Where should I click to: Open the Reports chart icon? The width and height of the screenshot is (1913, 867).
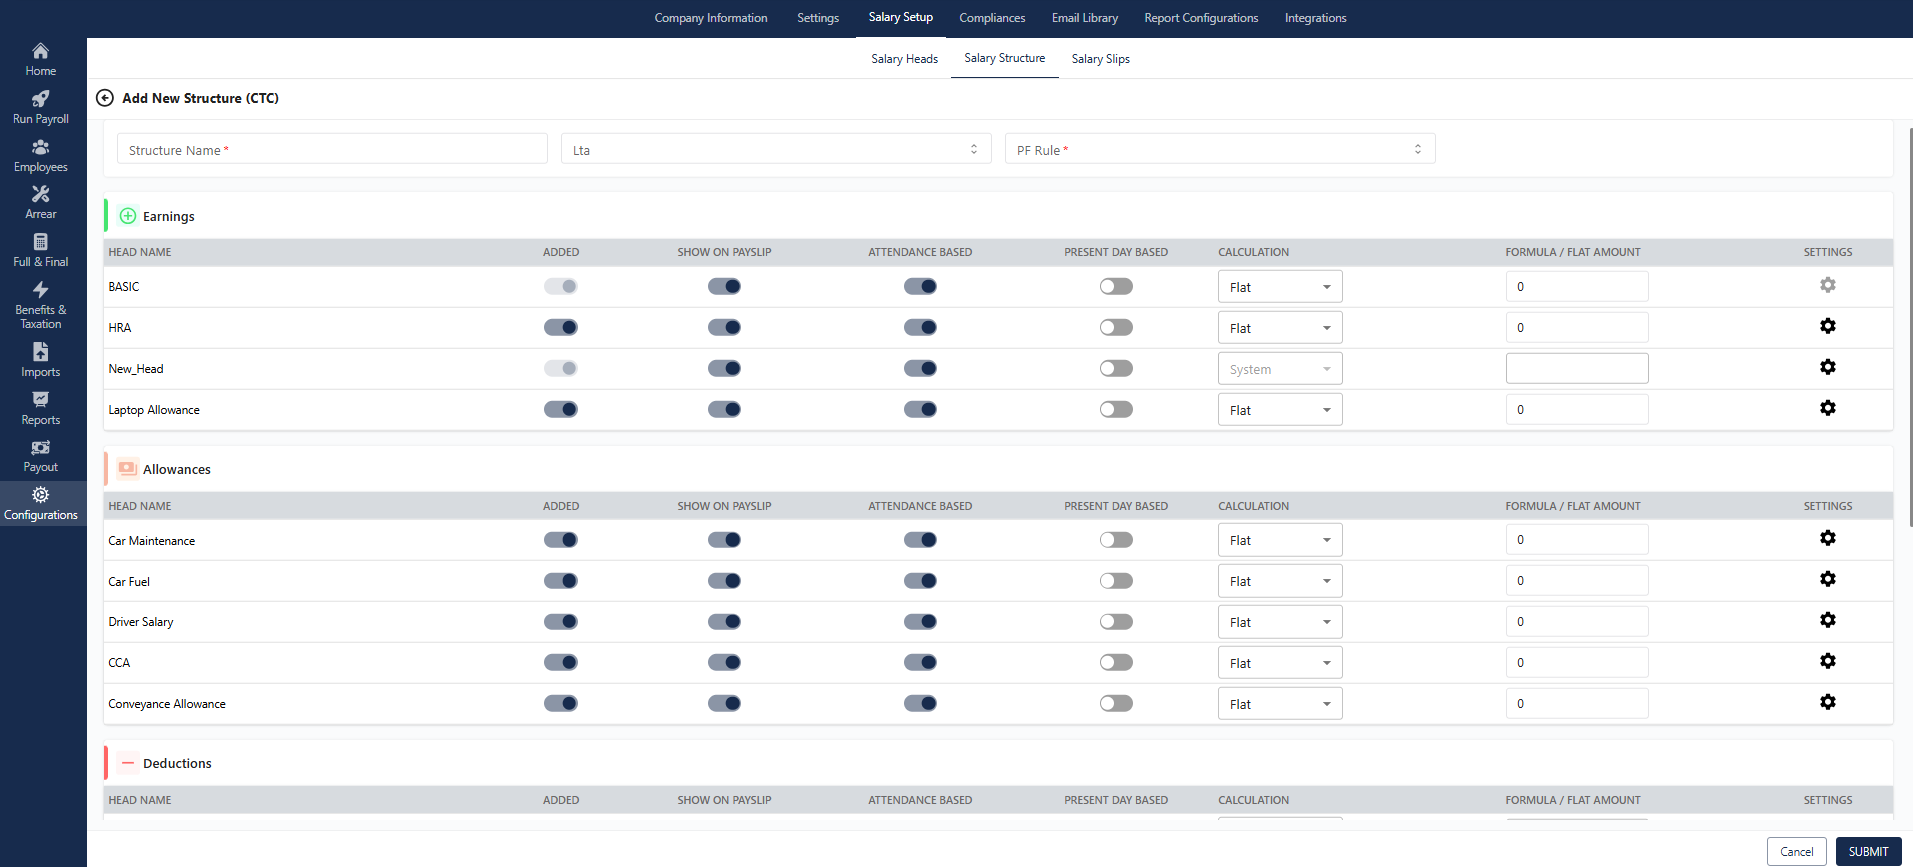click(x=40, y=400)
